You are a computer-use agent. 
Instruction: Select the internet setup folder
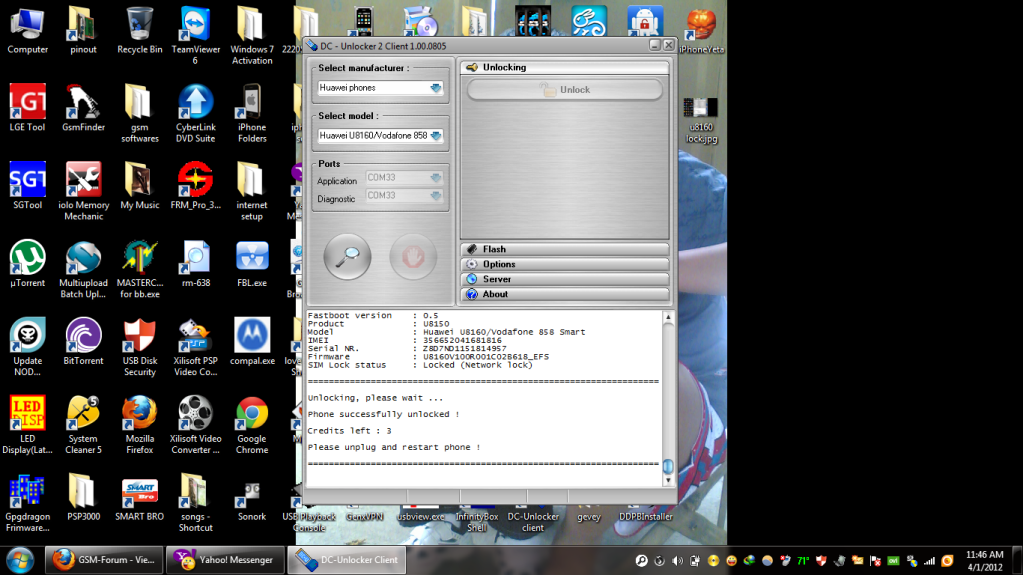click(x=252, y=191)
